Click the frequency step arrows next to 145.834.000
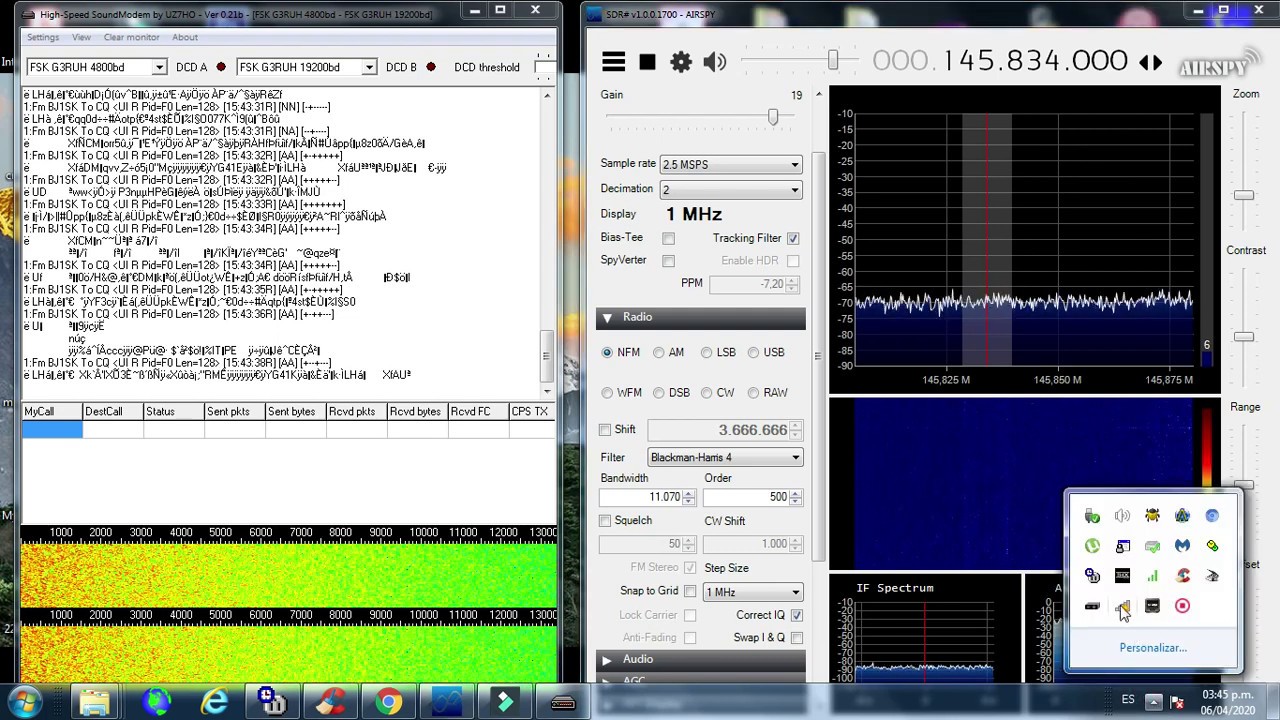The height and width of the screenshot is (720, 1280). tap(1151, 62)
